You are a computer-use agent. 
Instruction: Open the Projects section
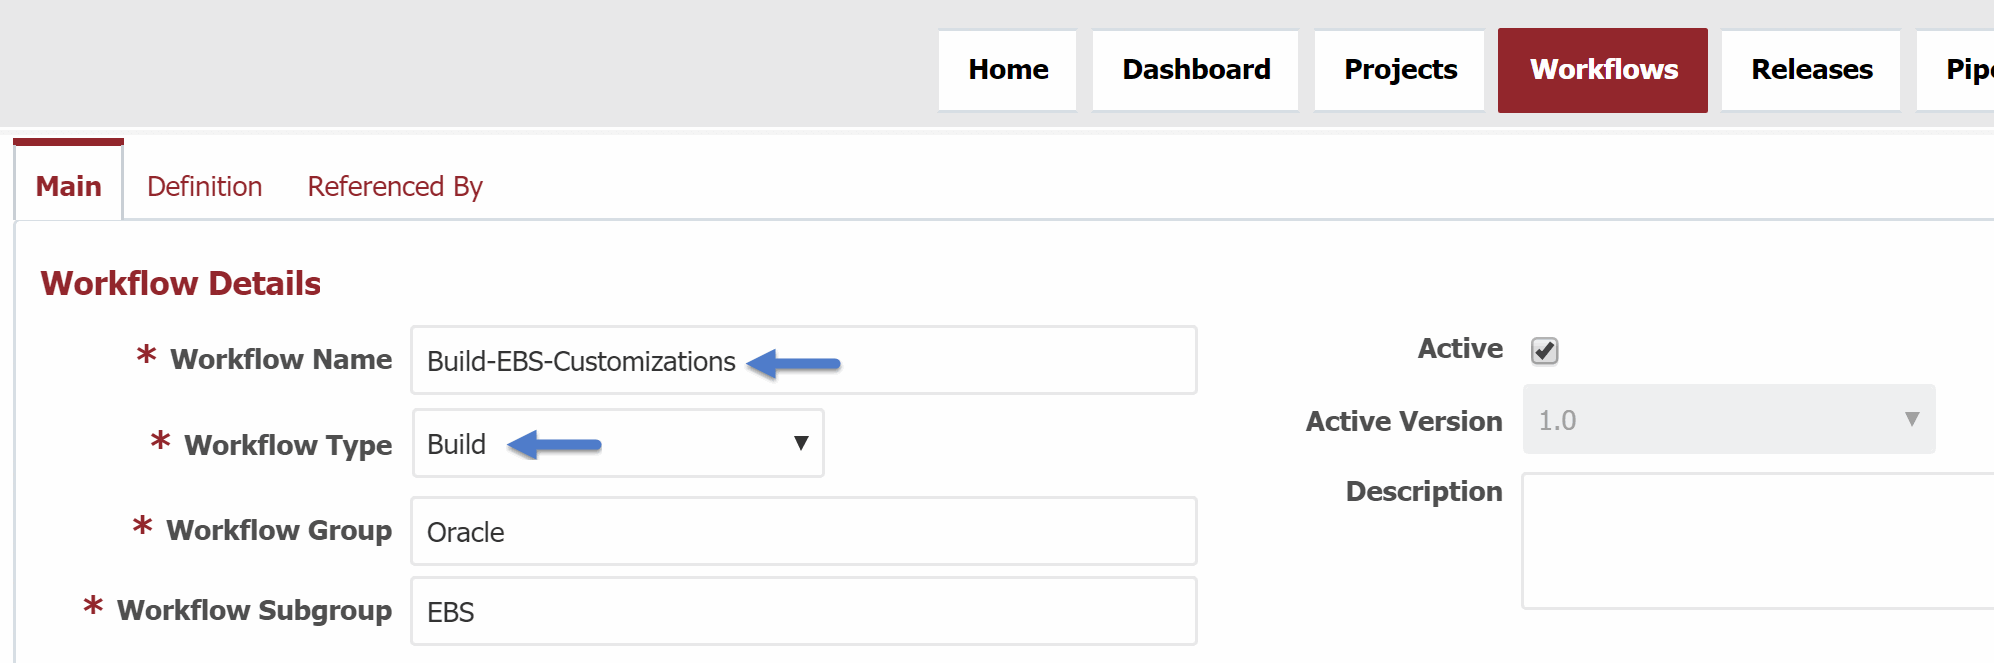pyautogui.click(x=1399, y=70)
